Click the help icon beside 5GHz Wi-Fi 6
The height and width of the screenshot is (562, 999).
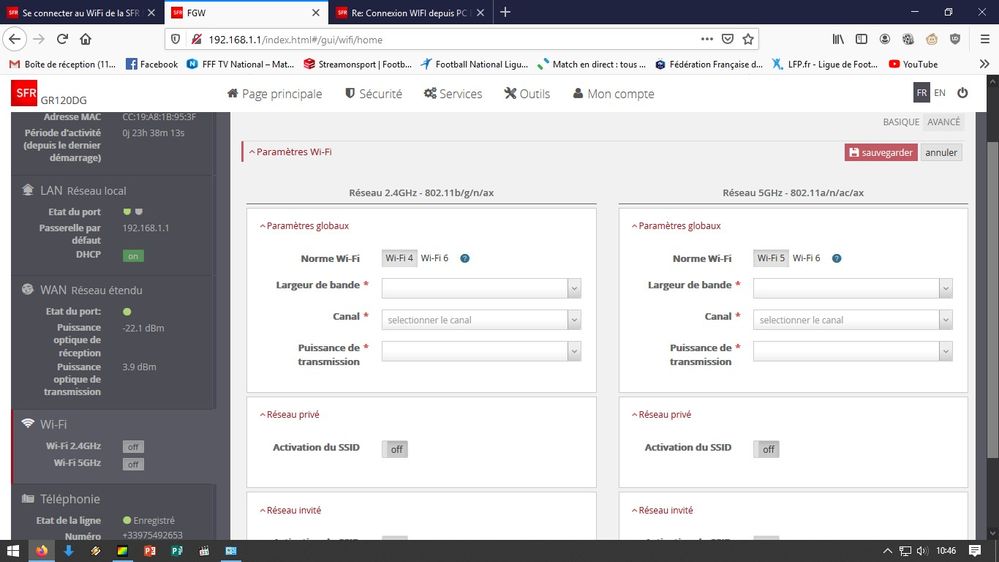tap(837, 258)
